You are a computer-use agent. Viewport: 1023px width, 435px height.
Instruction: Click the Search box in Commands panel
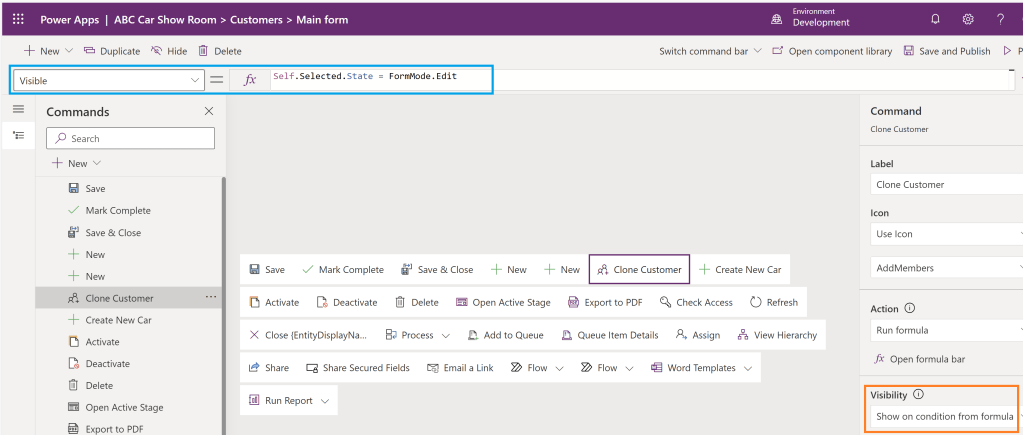click(x=130, y=138)
